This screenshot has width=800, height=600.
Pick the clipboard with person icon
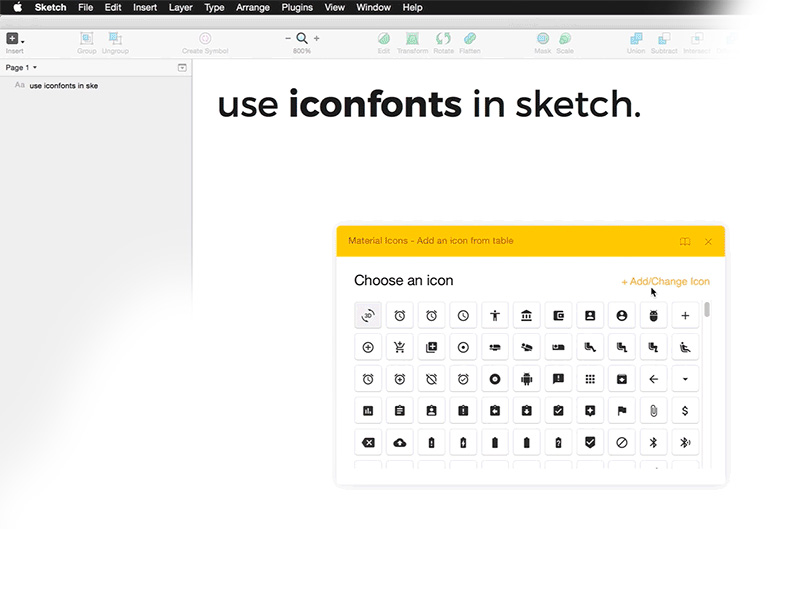[x=431, y=411]
